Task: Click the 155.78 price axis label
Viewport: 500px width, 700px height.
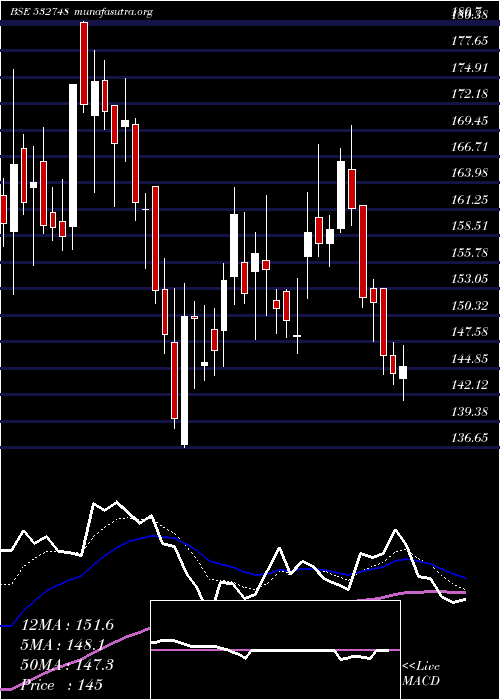Action: point(469,253)
